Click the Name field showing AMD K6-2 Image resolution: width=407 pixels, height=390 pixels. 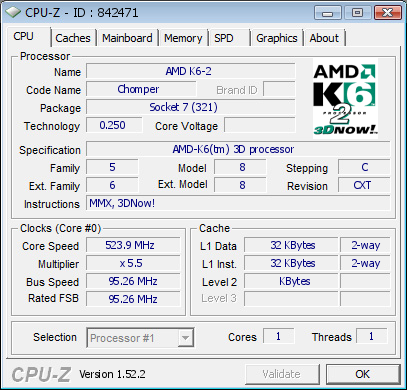click(191, 71)
